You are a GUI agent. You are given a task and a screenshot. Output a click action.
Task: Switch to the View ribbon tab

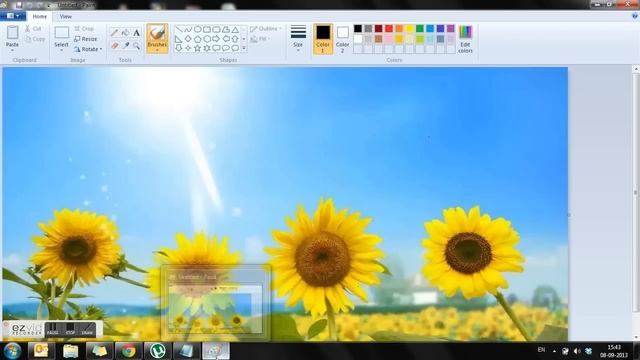pos(65,16)
